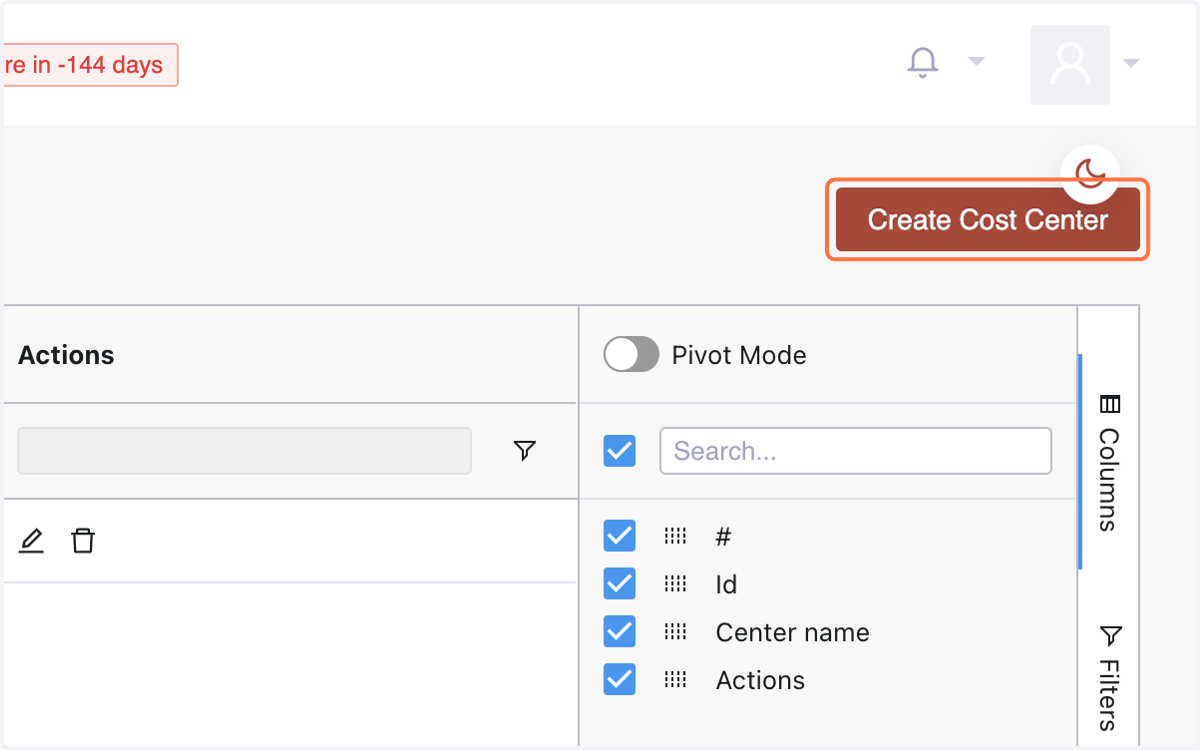Toggle the select-all columns checkbox
This screenshot has width=1200, height=750.
pos(619,451)
